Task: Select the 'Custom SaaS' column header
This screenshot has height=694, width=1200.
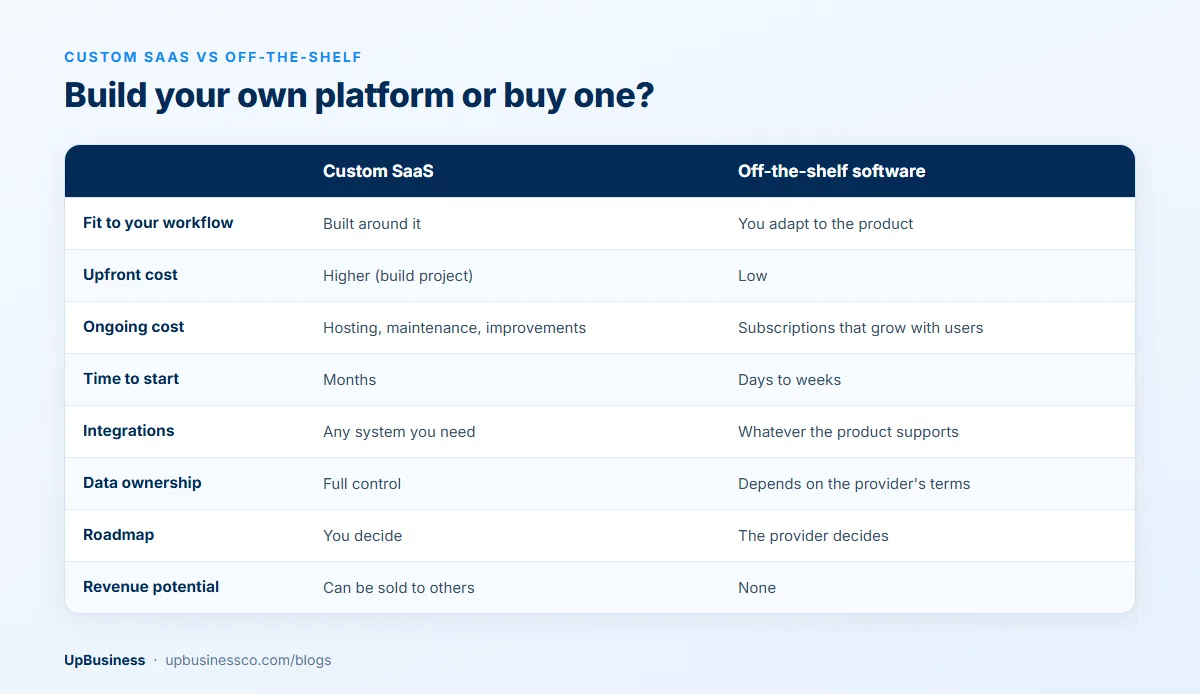Action: [x=378, y=171]
